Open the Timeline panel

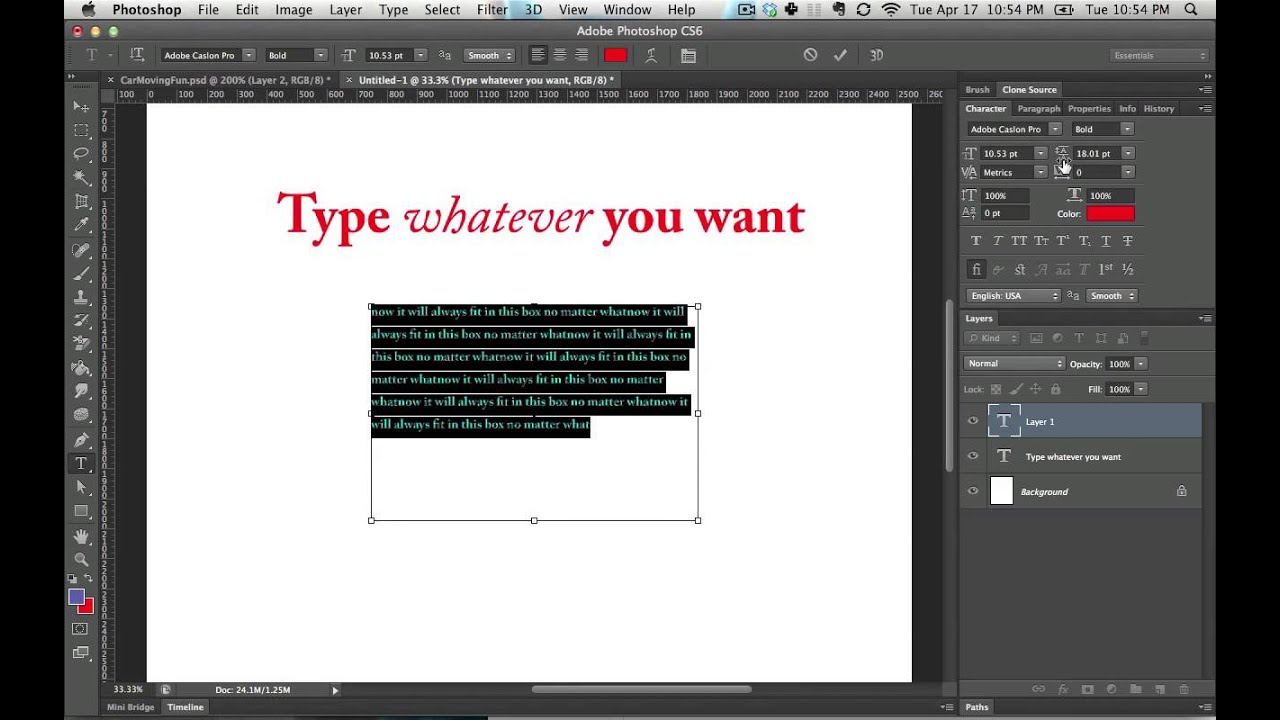[185, 707]
